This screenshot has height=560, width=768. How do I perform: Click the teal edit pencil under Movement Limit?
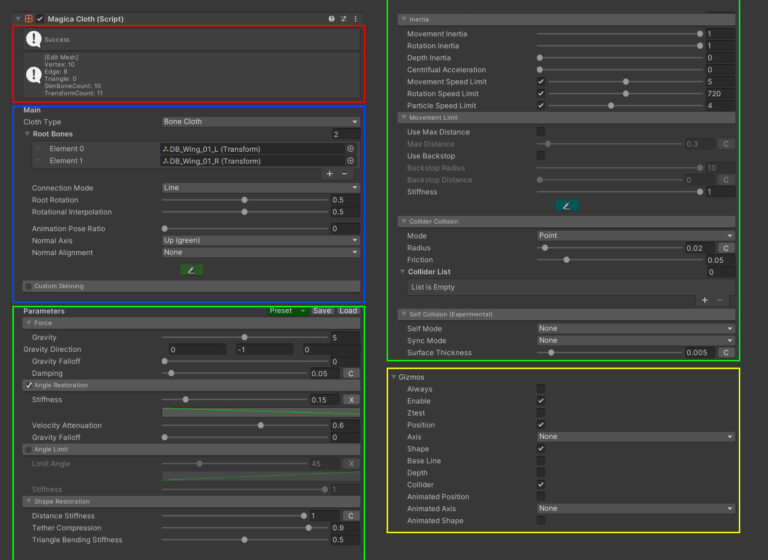click(567, 206)
